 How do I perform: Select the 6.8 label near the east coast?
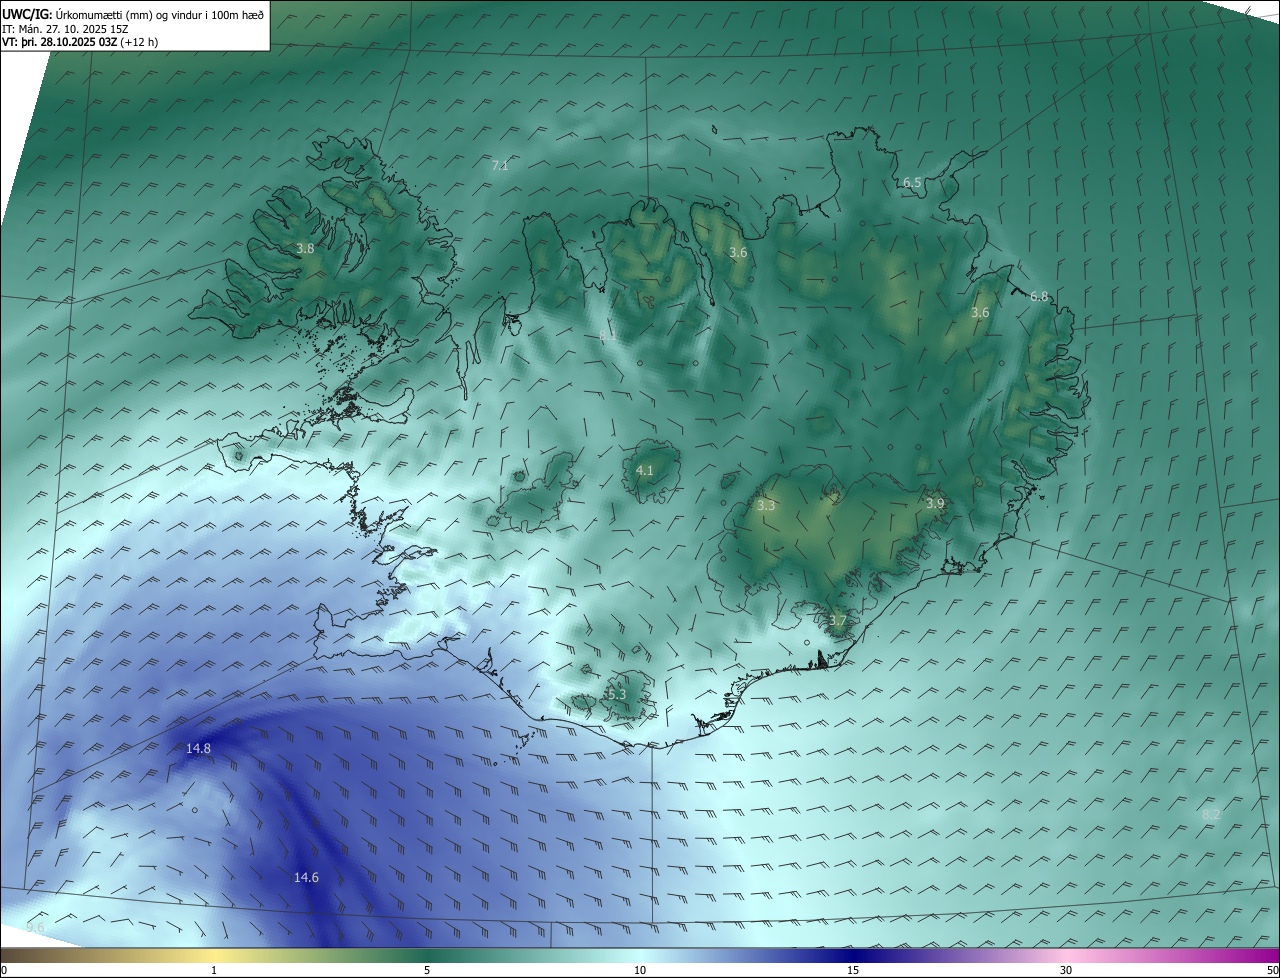1039,296
